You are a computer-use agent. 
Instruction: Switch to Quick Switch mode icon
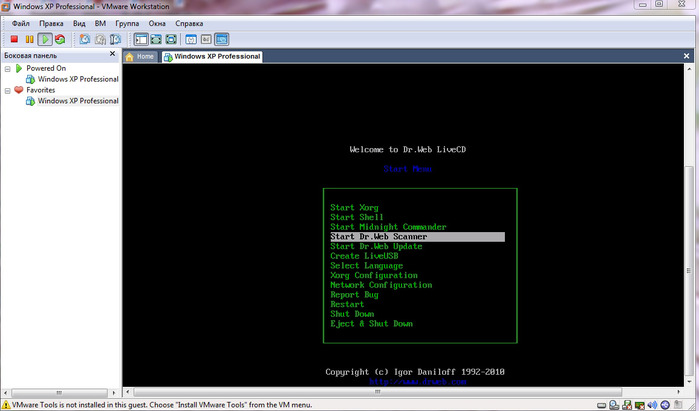(x=156, y=39)
